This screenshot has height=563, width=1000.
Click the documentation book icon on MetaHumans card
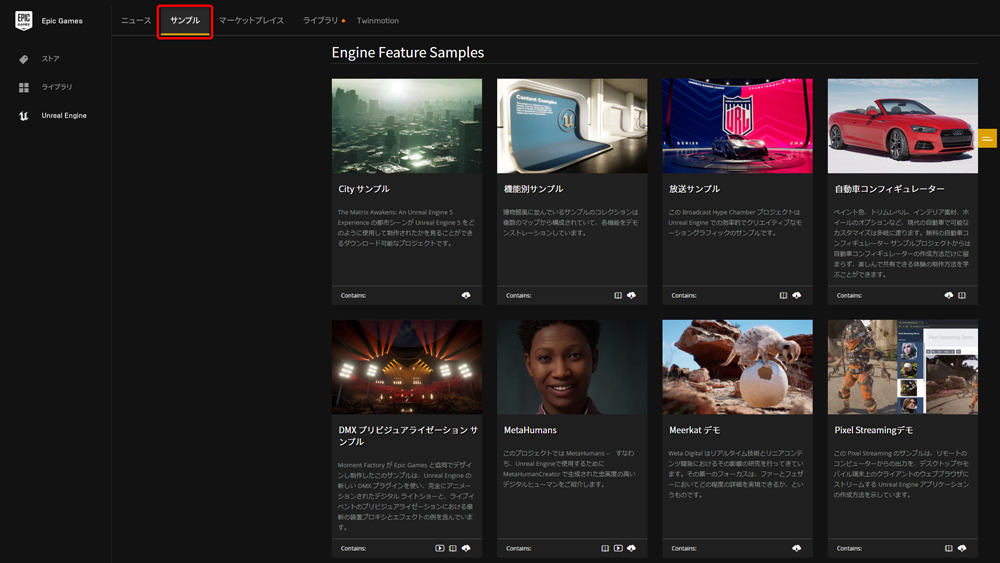(x=605, y=548)
